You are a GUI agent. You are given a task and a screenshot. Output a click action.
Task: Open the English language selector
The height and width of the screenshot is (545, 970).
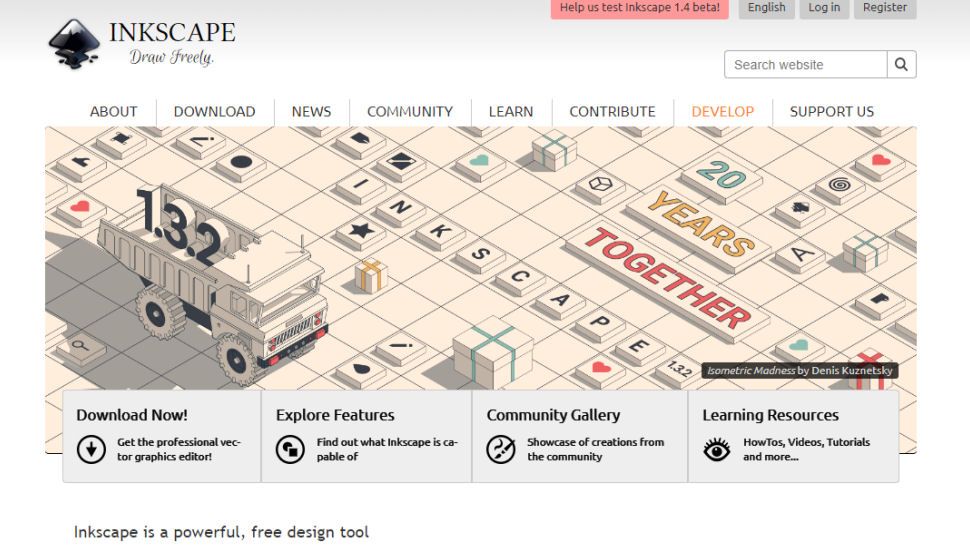tap(766, 8)
